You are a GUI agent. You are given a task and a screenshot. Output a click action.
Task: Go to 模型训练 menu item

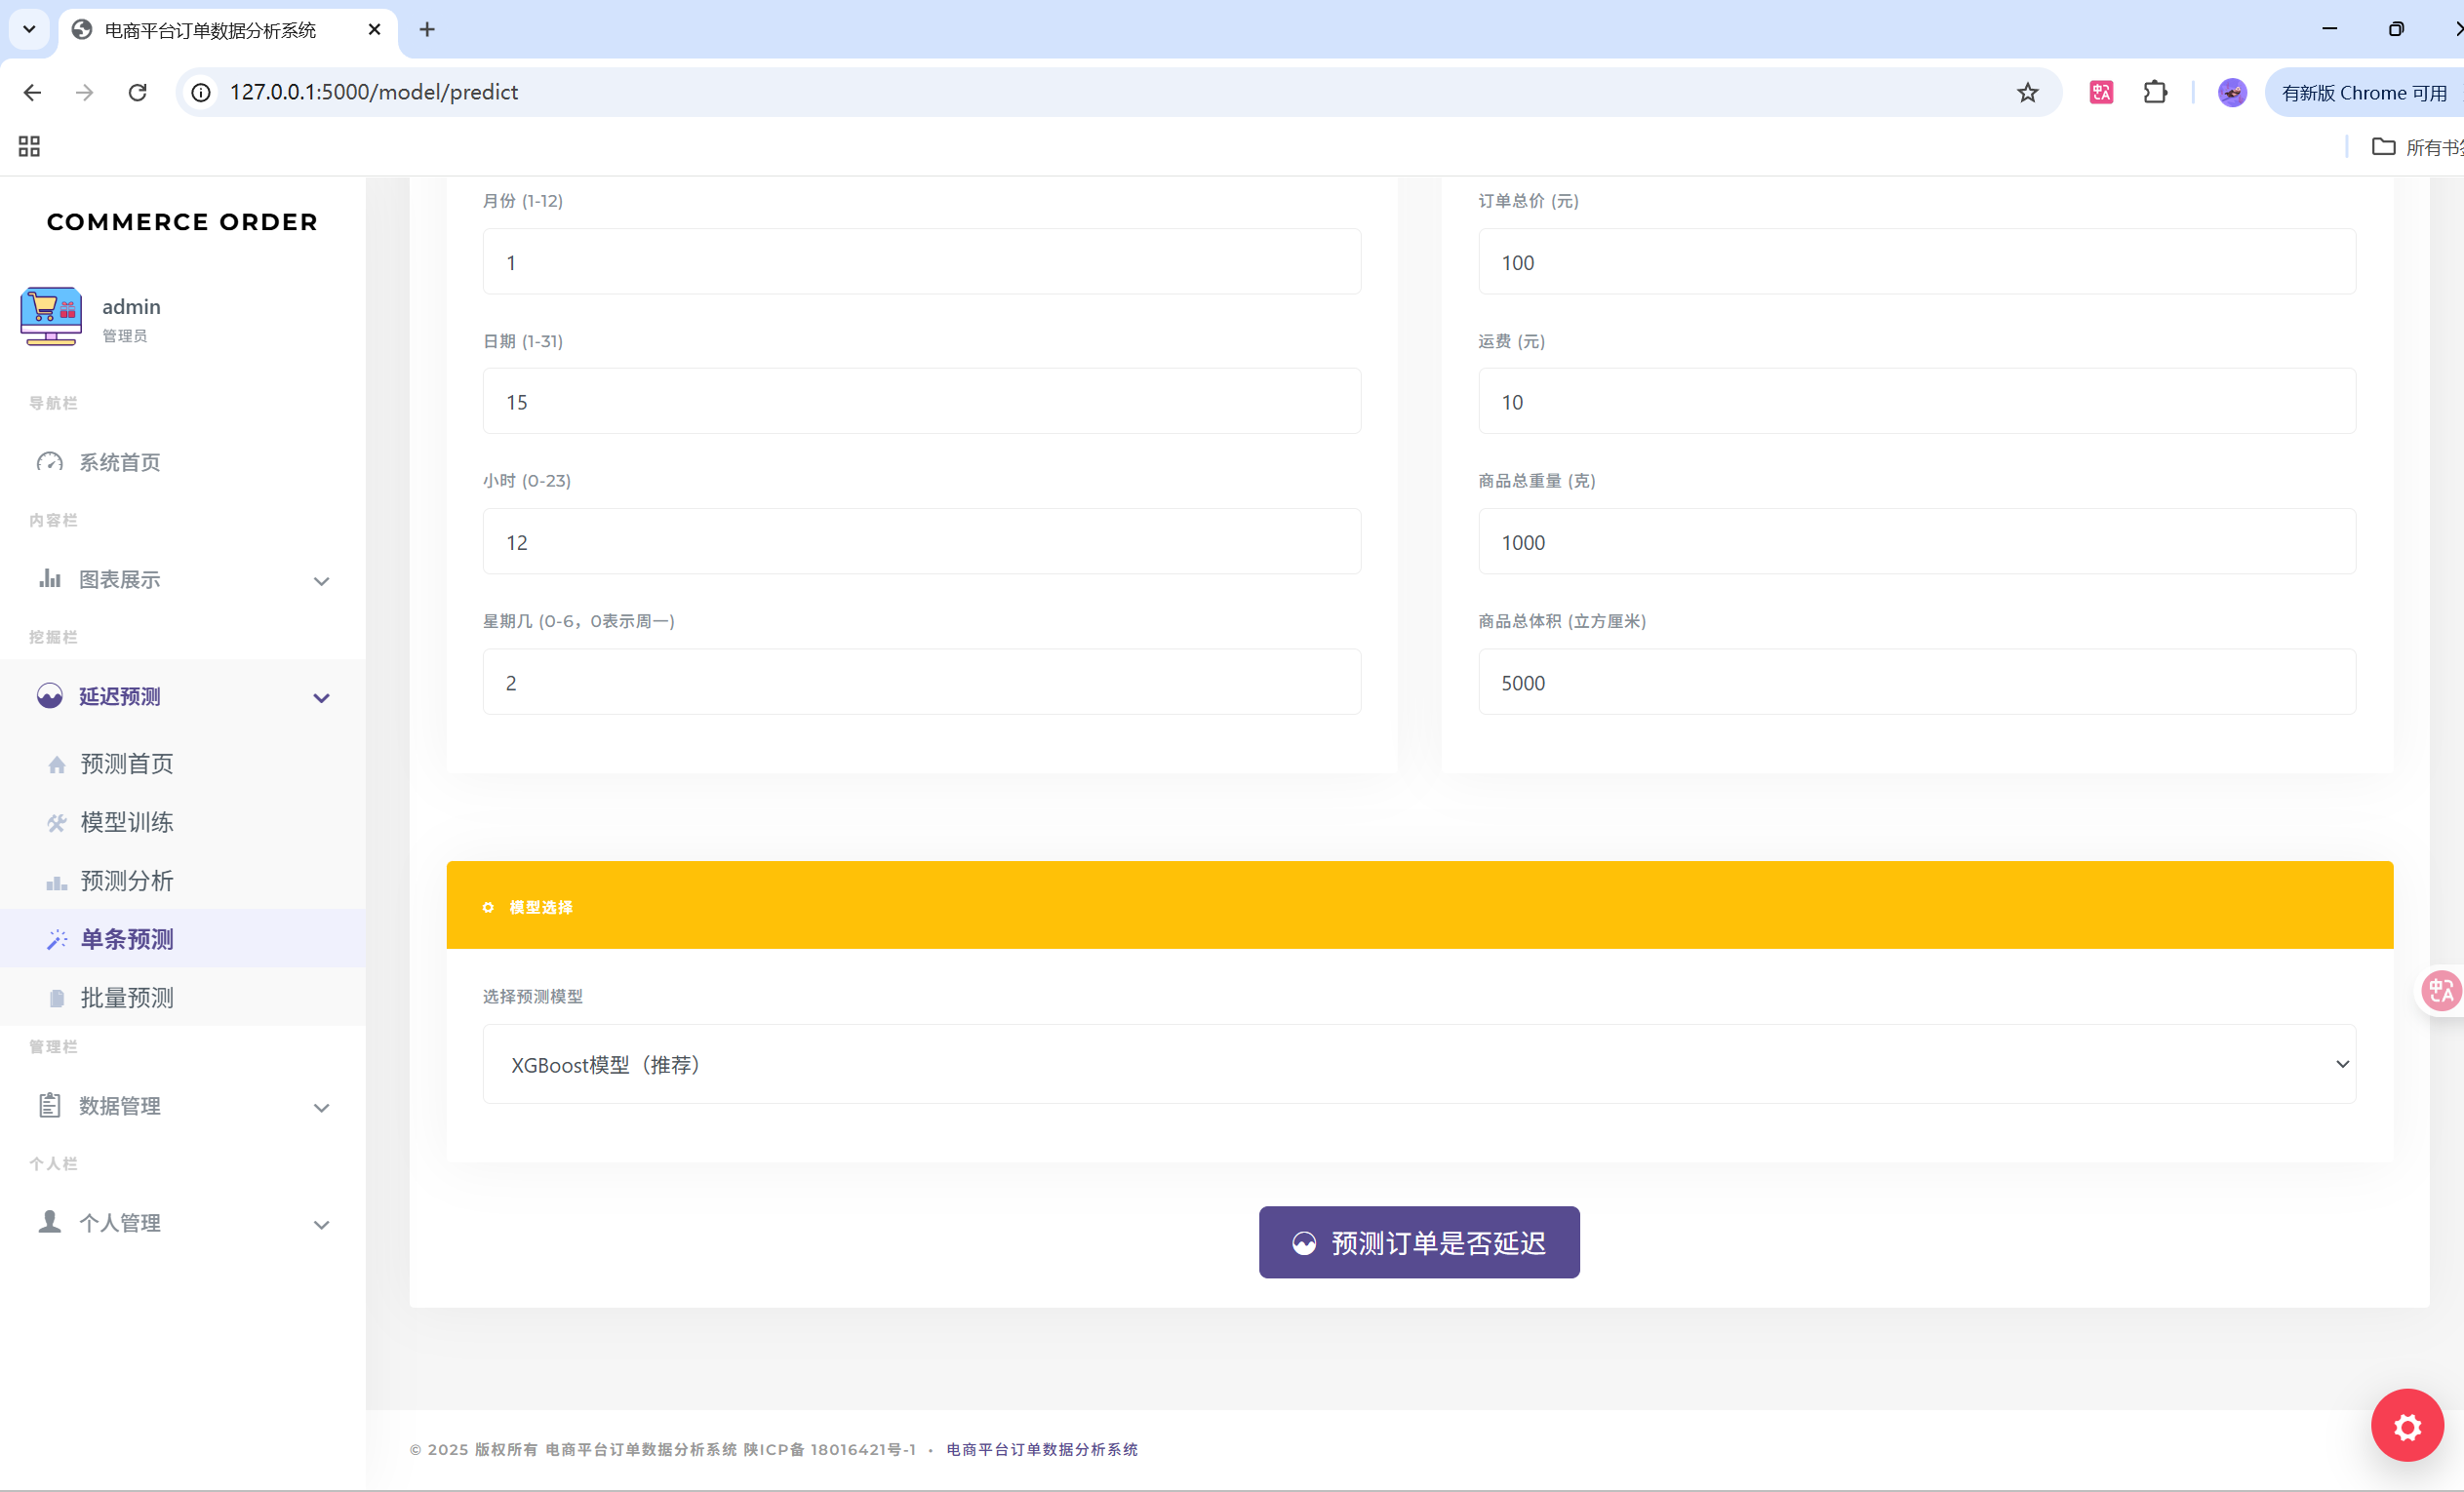pyautogui.click(x=127, y=822)
